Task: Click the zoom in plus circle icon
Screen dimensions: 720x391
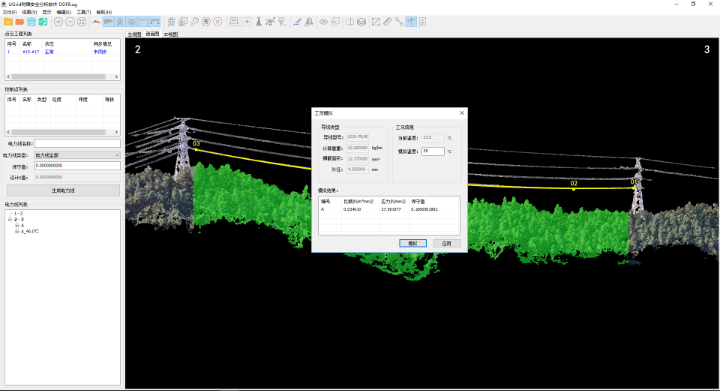Action: [58, 22]
